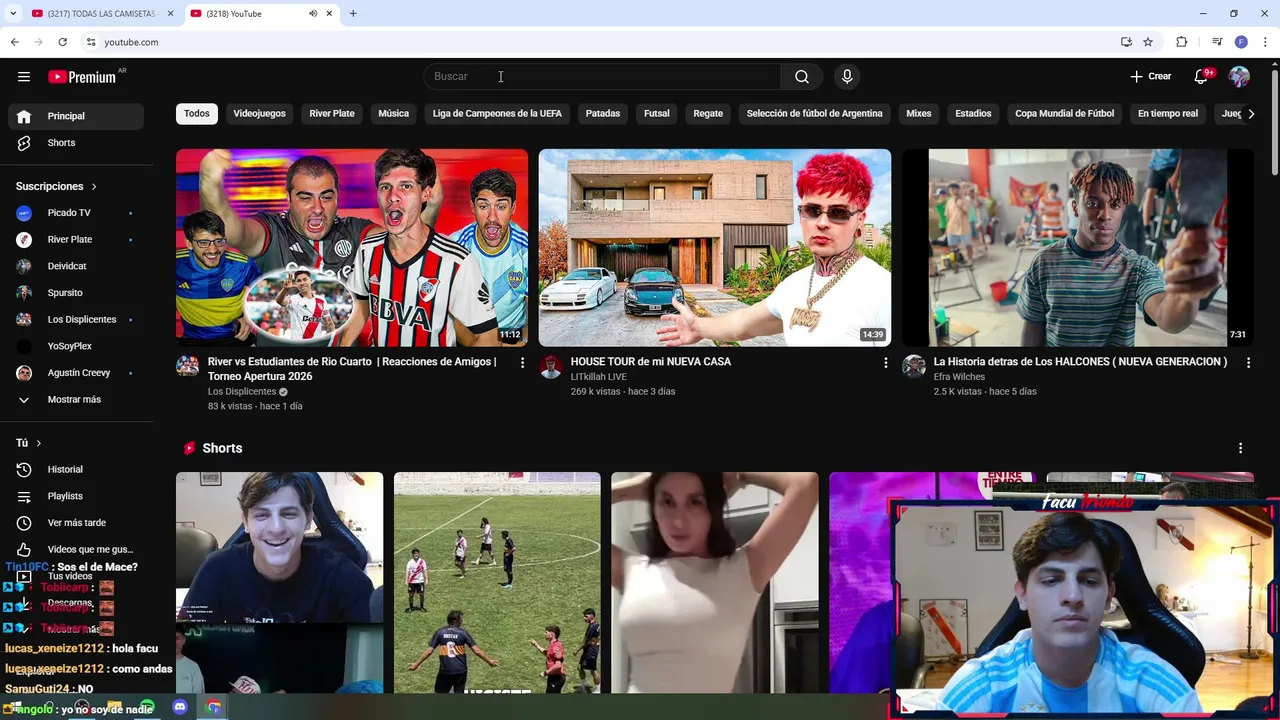
Task: Open the Chrome three-dot menu
Action: click(x=1265, y=42)
